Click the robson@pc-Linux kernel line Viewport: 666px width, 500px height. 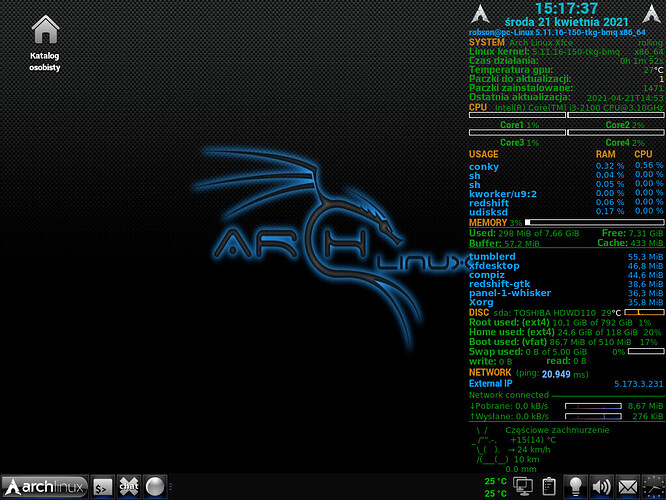tap(557, 33)
